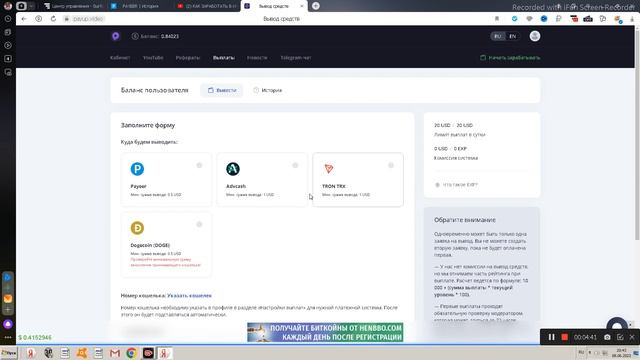Click the green start-earning link in header
This screenshot has height=360, width=640.
coord(510,58)
